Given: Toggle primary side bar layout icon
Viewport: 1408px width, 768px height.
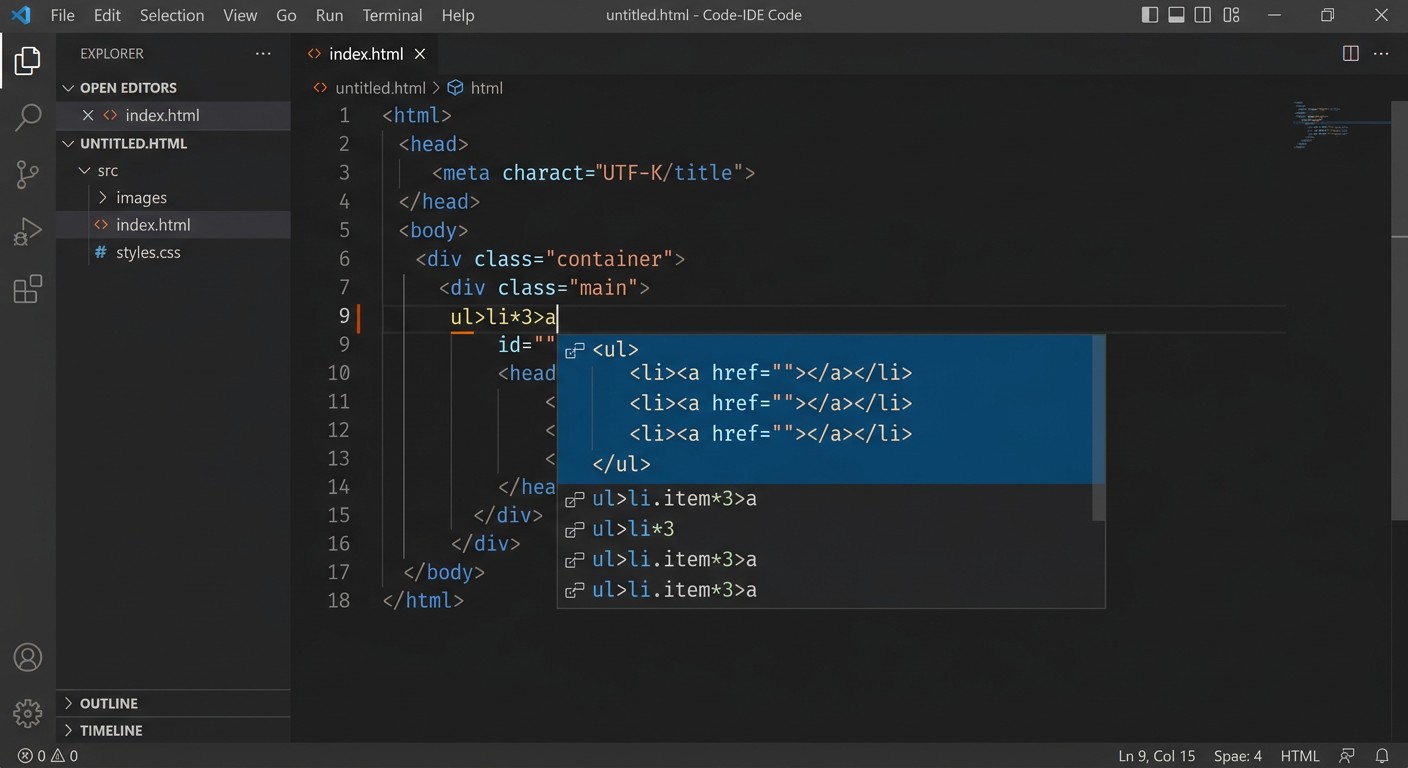Looking at the screenshot, I should tap(1150, 15).
